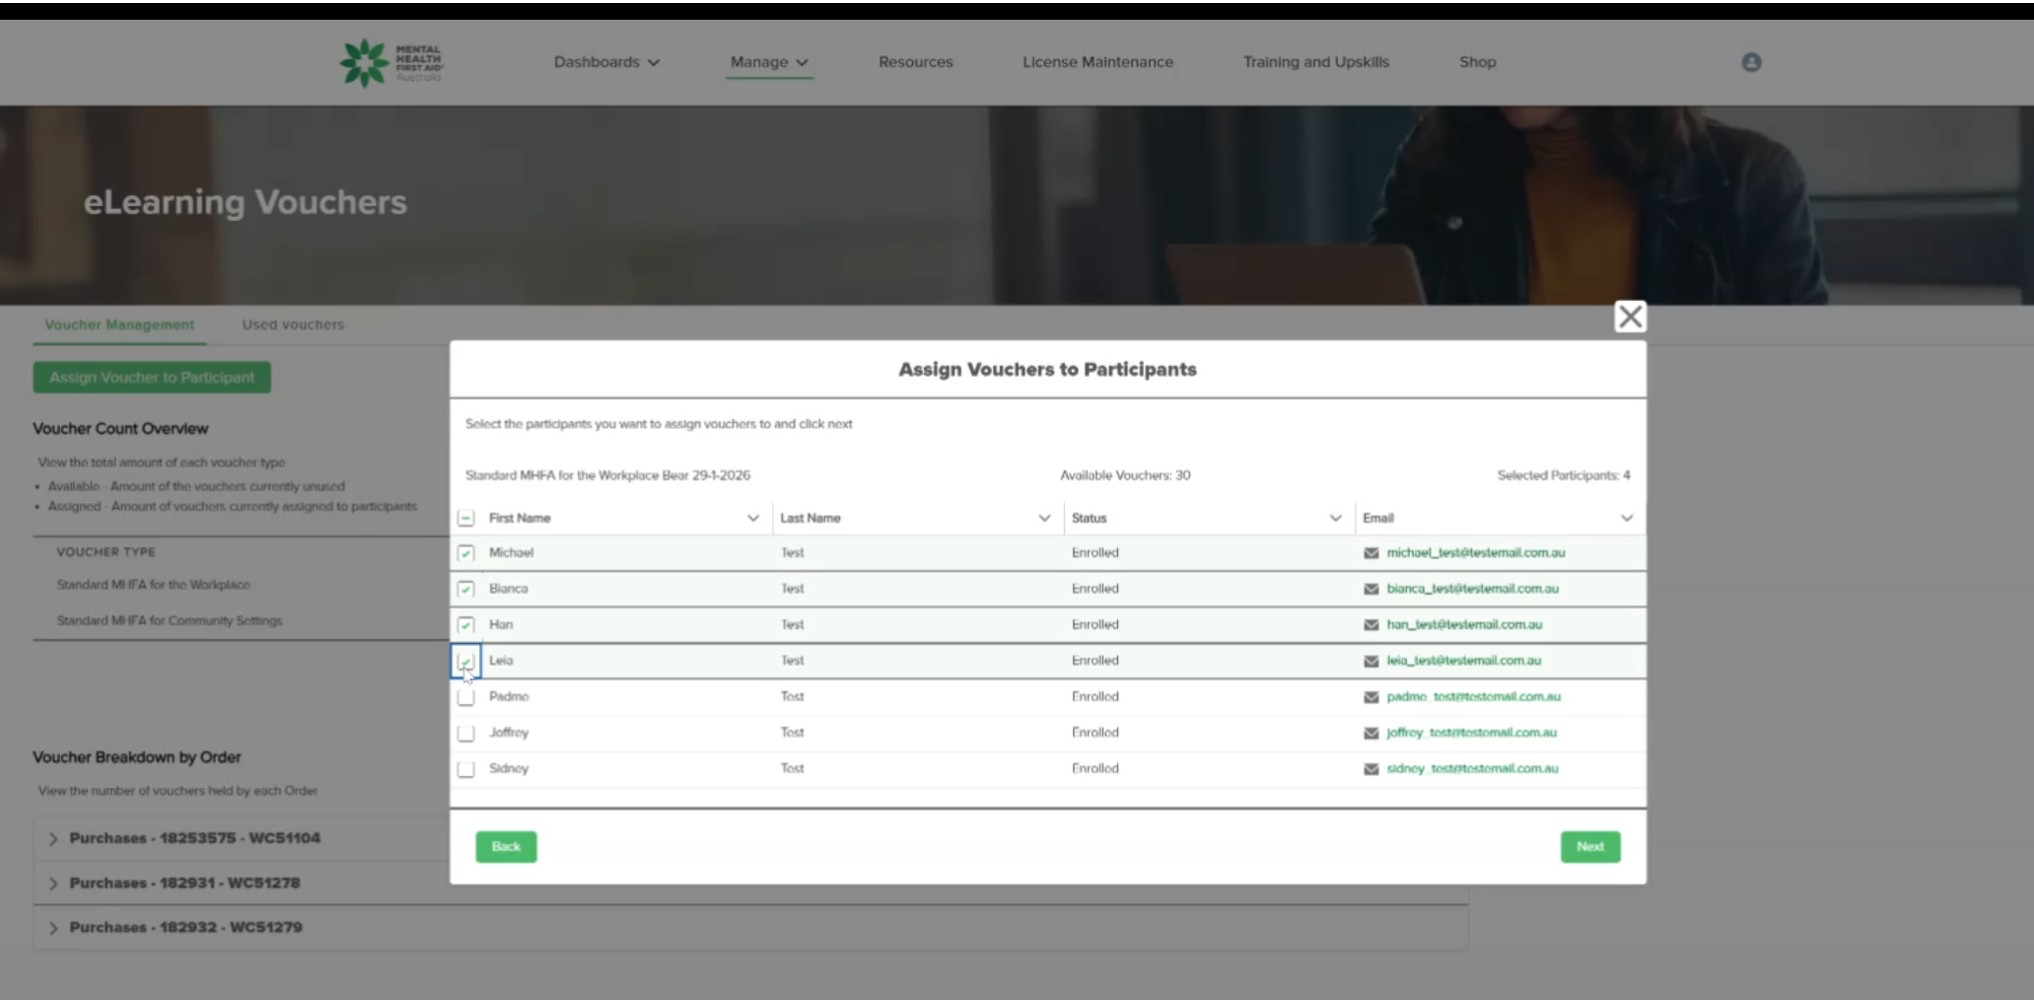The width and height of the screenshot is (2034, 1000).
Task: Click the envelope icon in Sidney's row
Action: pos(1371,769)
